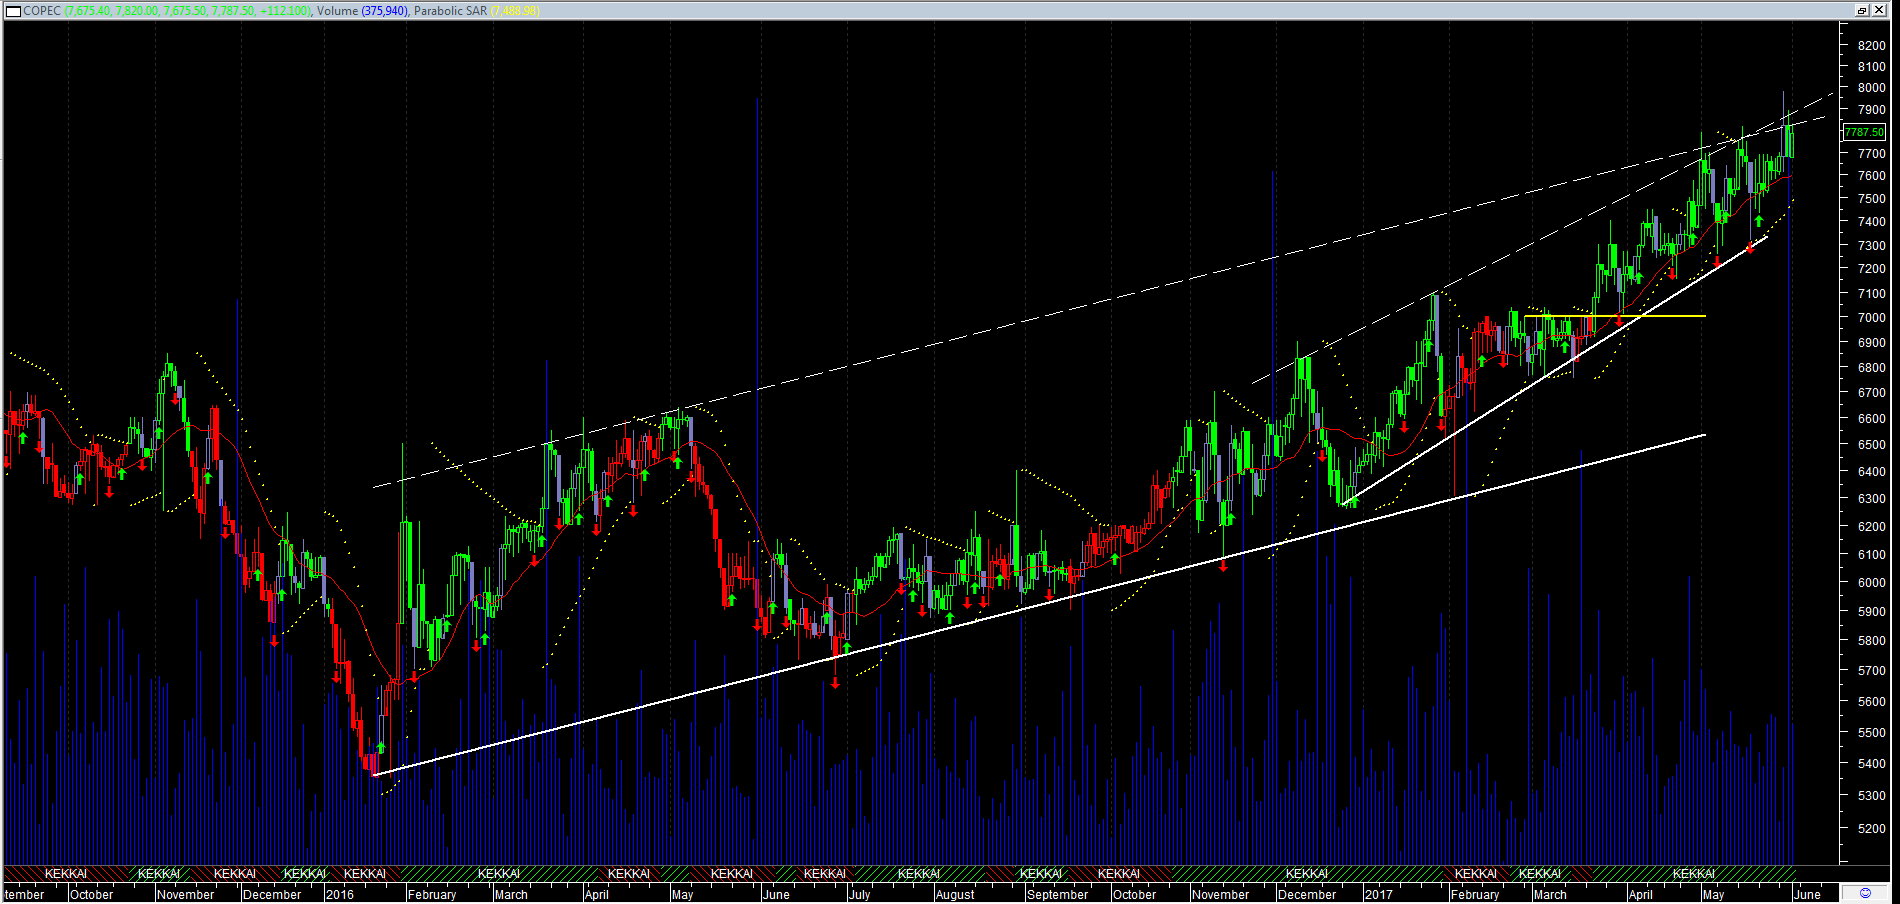The width and height of the screenshot is (1900, 904).
Task: Click the 5200 level on price axis
Action: (x=1871, y=829)
